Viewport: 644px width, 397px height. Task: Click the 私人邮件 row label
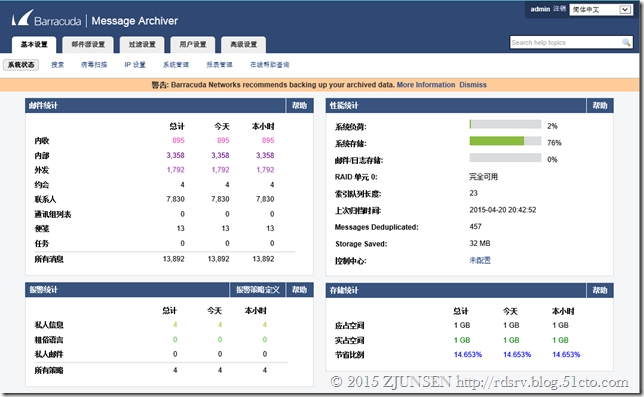click(x=49, y=354)
